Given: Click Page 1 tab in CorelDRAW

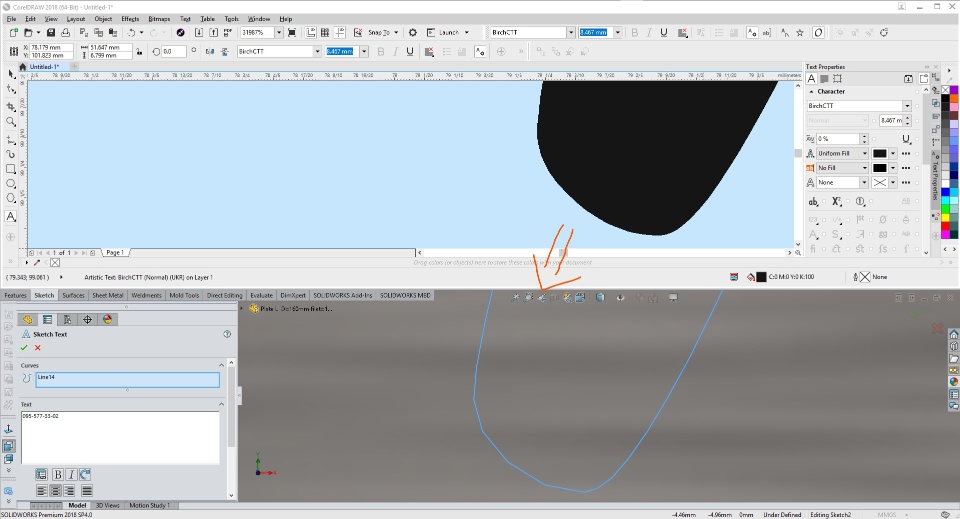Looking at the screenshot, I should 115,252.
